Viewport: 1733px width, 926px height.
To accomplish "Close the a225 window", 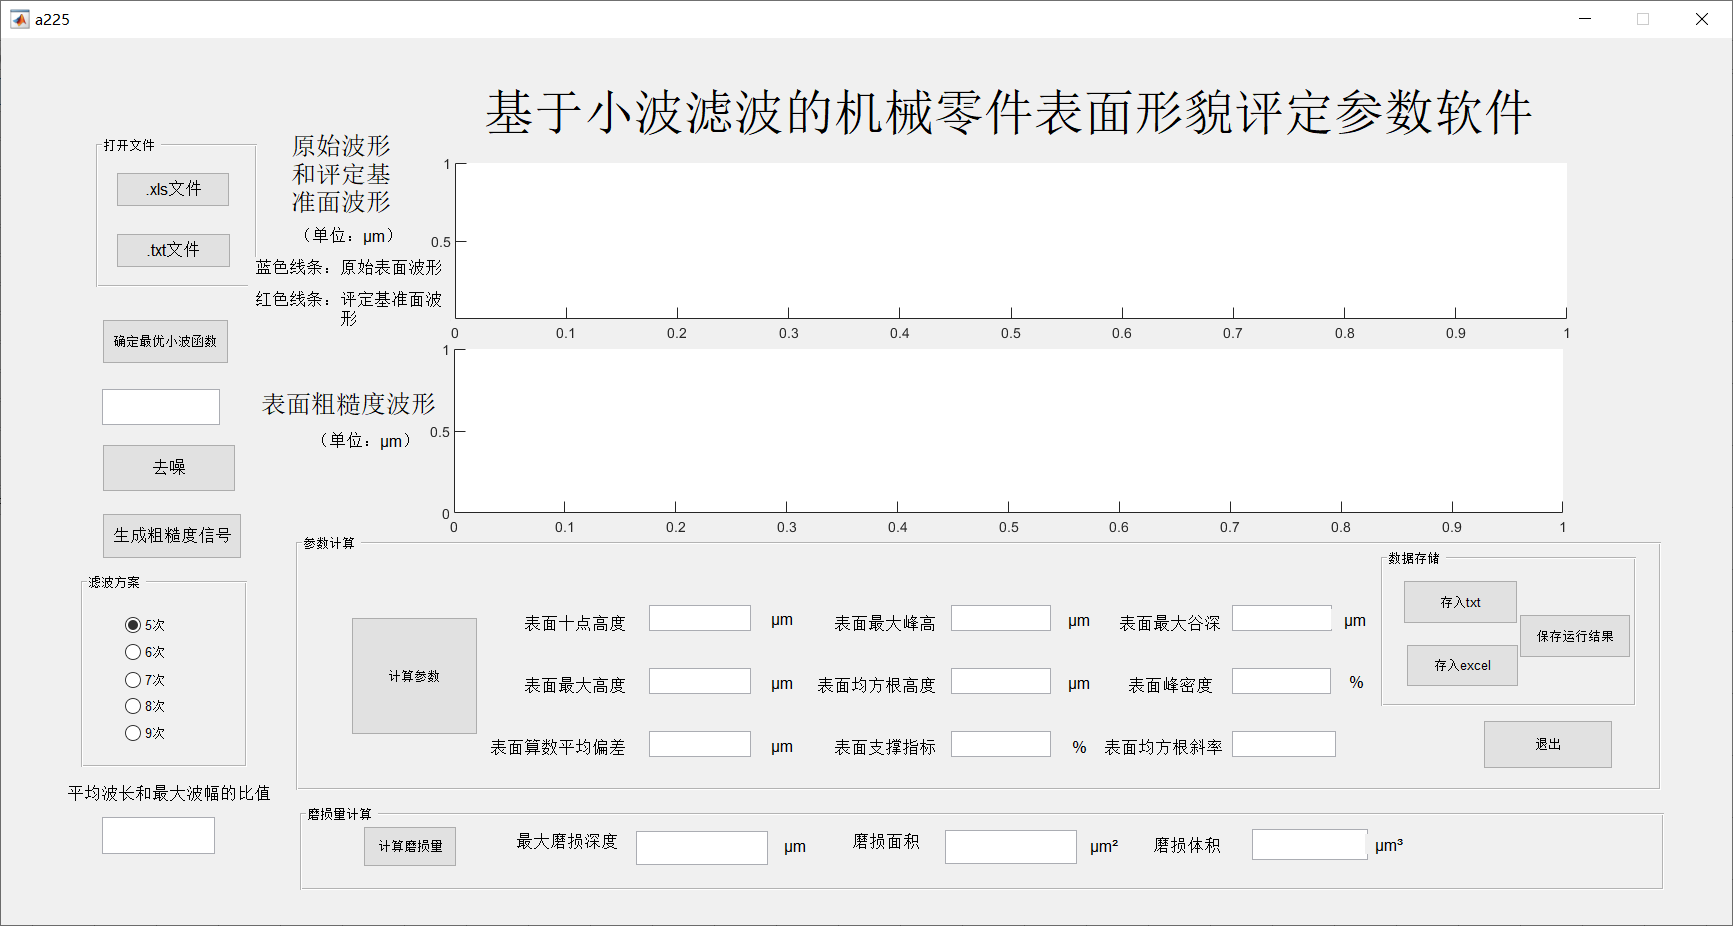I will tap(1702, 19).
